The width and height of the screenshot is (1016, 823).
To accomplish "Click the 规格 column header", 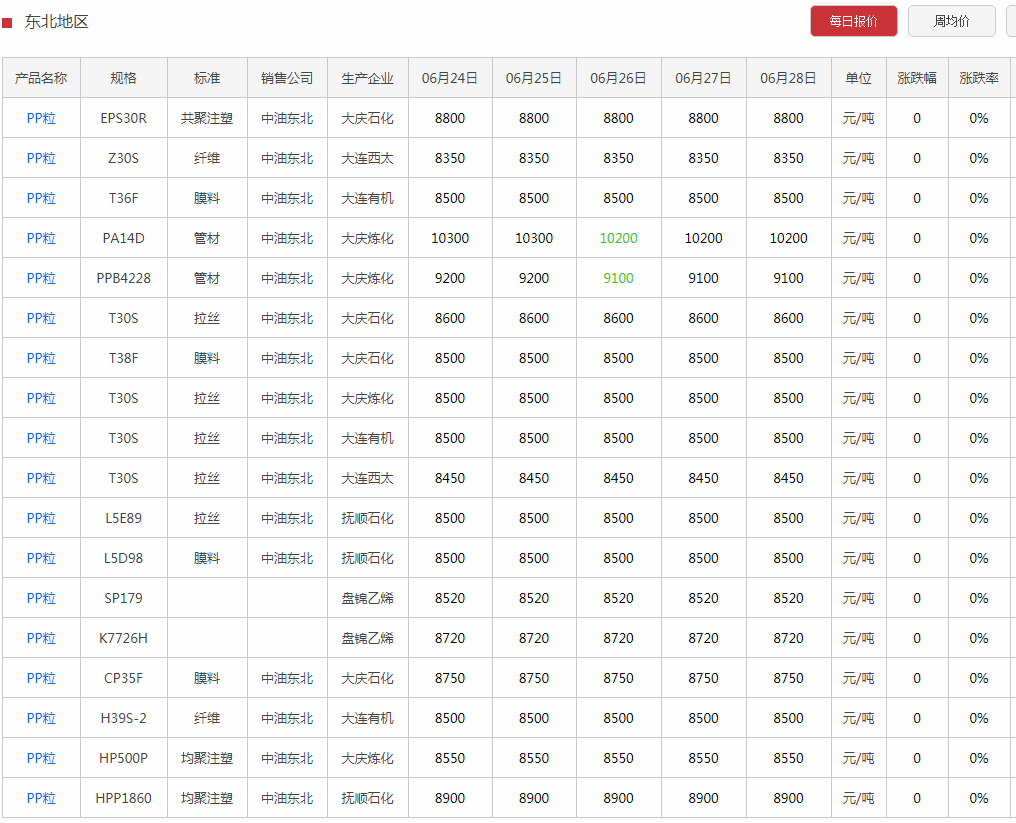I will (x=123, y=78).
